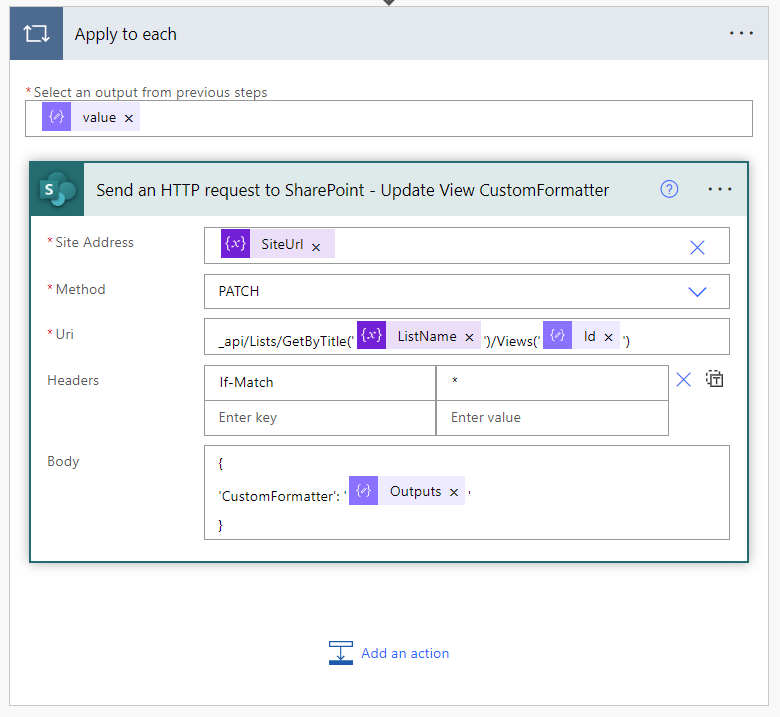Clear the Site Address field value
The height and width of the screenshot is (717, 780).
pyautogui.click(x=697, y=247)
